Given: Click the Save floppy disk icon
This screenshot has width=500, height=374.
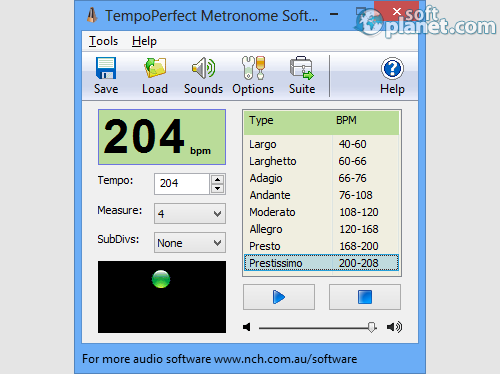Looking at the screenshot, I should click(106, 68).
